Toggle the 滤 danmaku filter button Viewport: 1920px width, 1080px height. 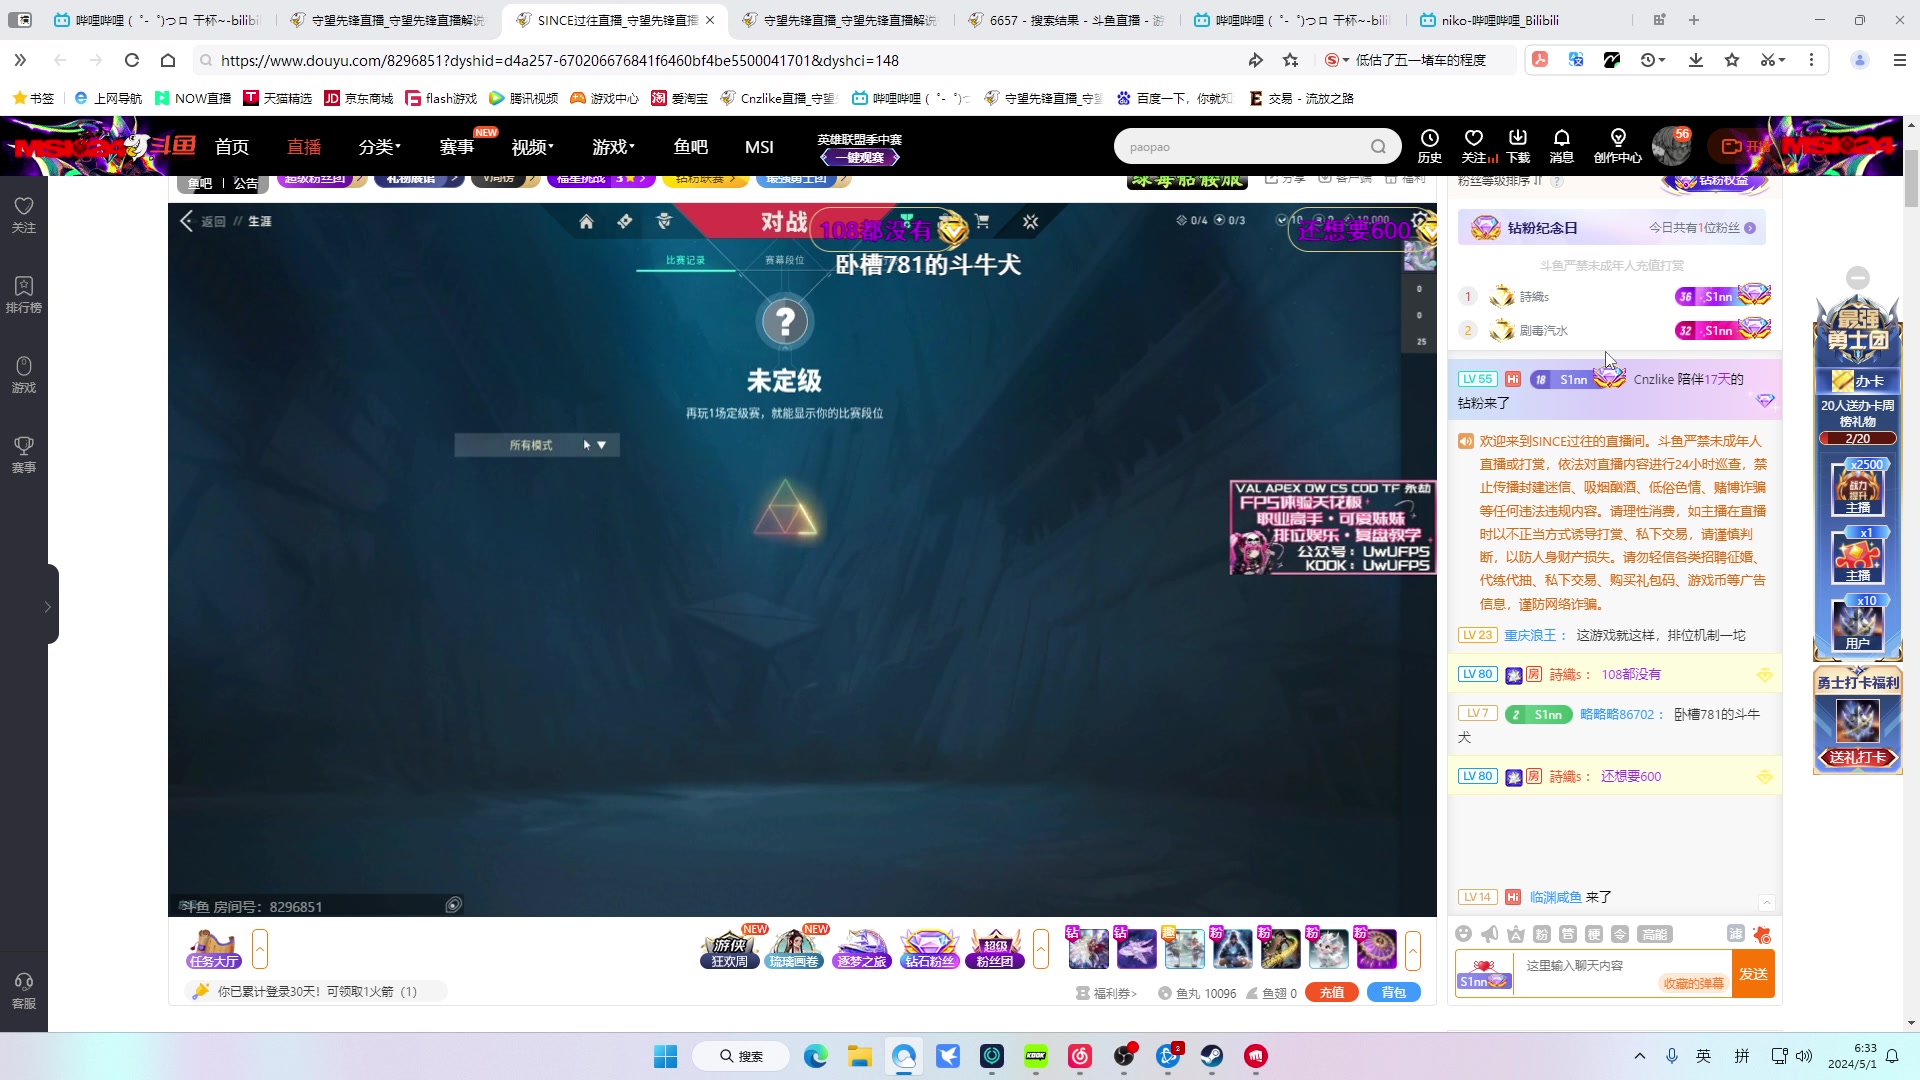[1735, 934]
